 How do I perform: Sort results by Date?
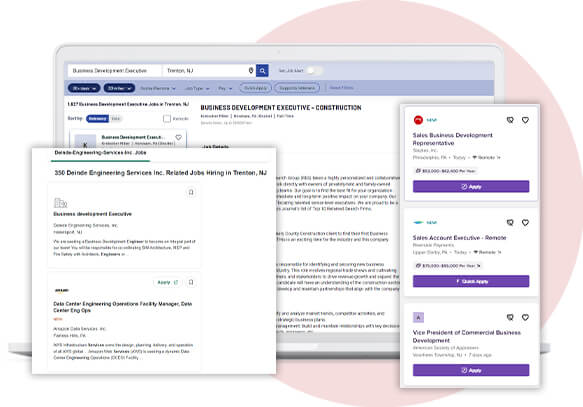(116, 119)
